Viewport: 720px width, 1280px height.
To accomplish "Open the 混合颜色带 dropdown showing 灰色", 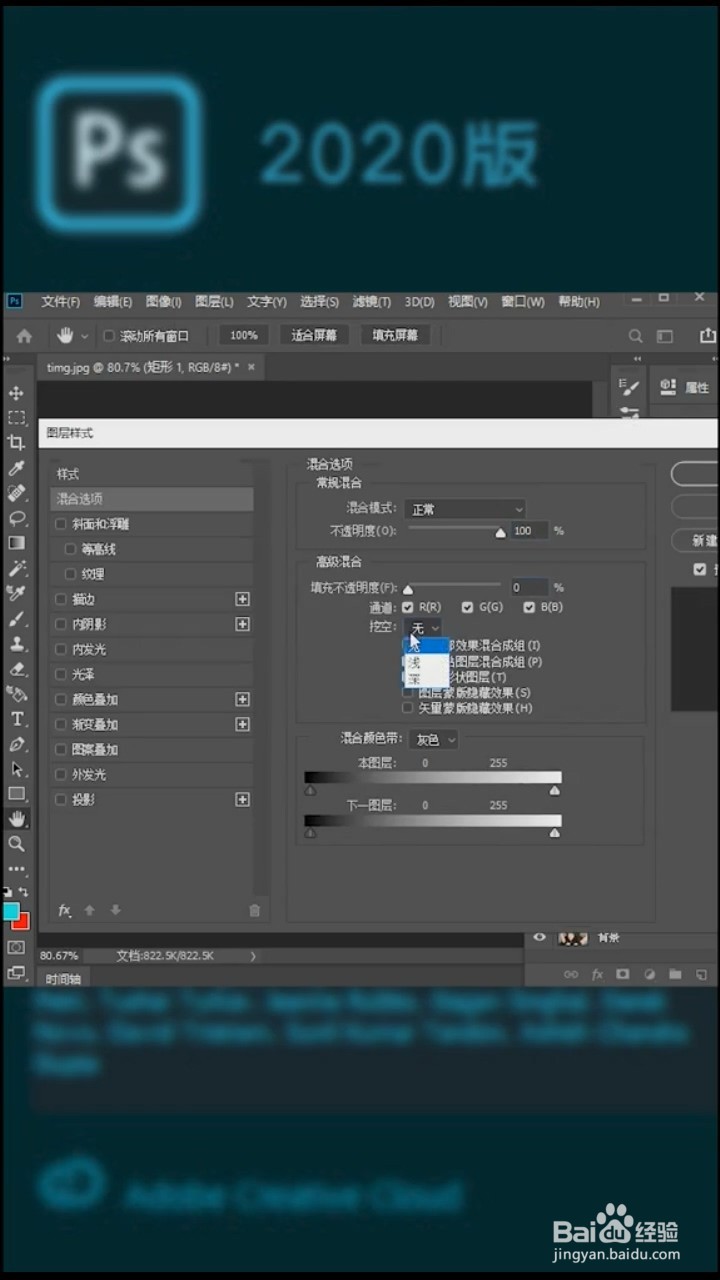I will [x=435, y=740].
